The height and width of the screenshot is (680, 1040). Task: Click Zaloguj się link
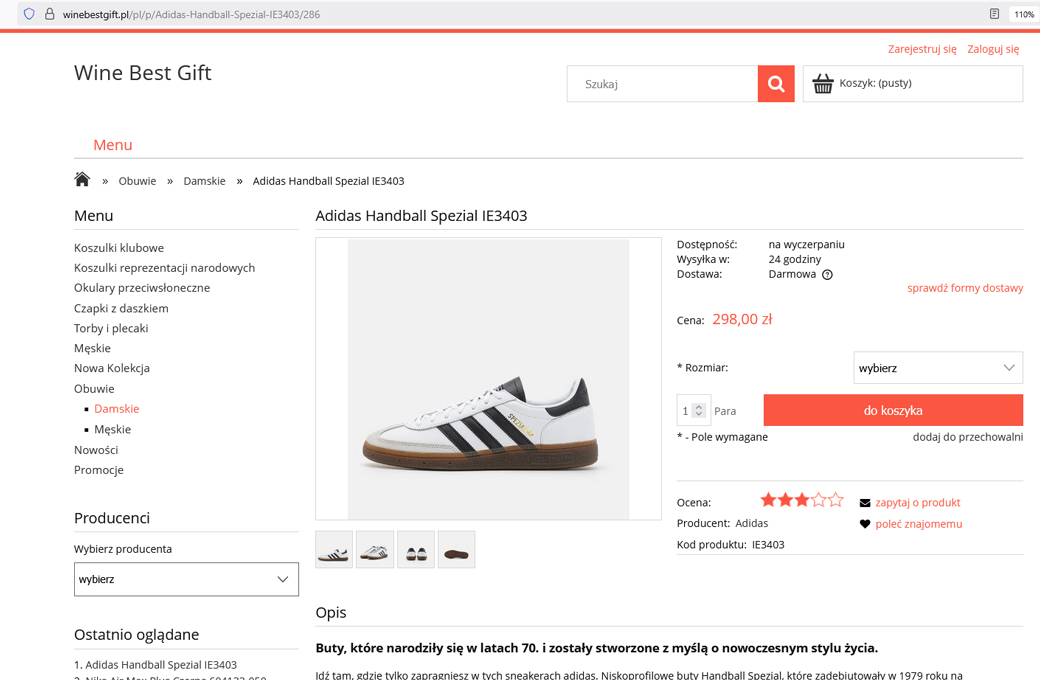pyautogui.click(x=993, y=49)
